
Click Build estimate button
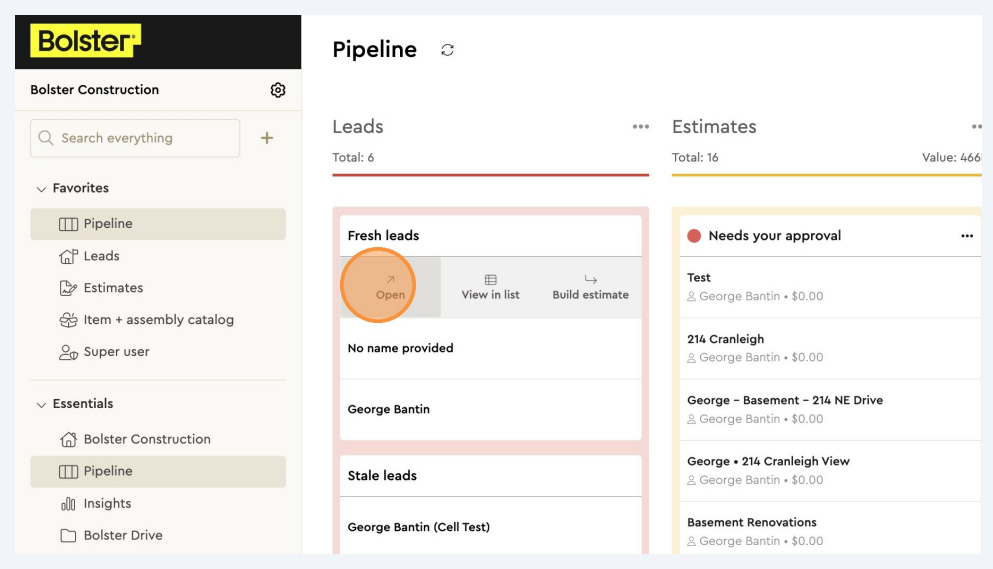click(x=590, y=287)
